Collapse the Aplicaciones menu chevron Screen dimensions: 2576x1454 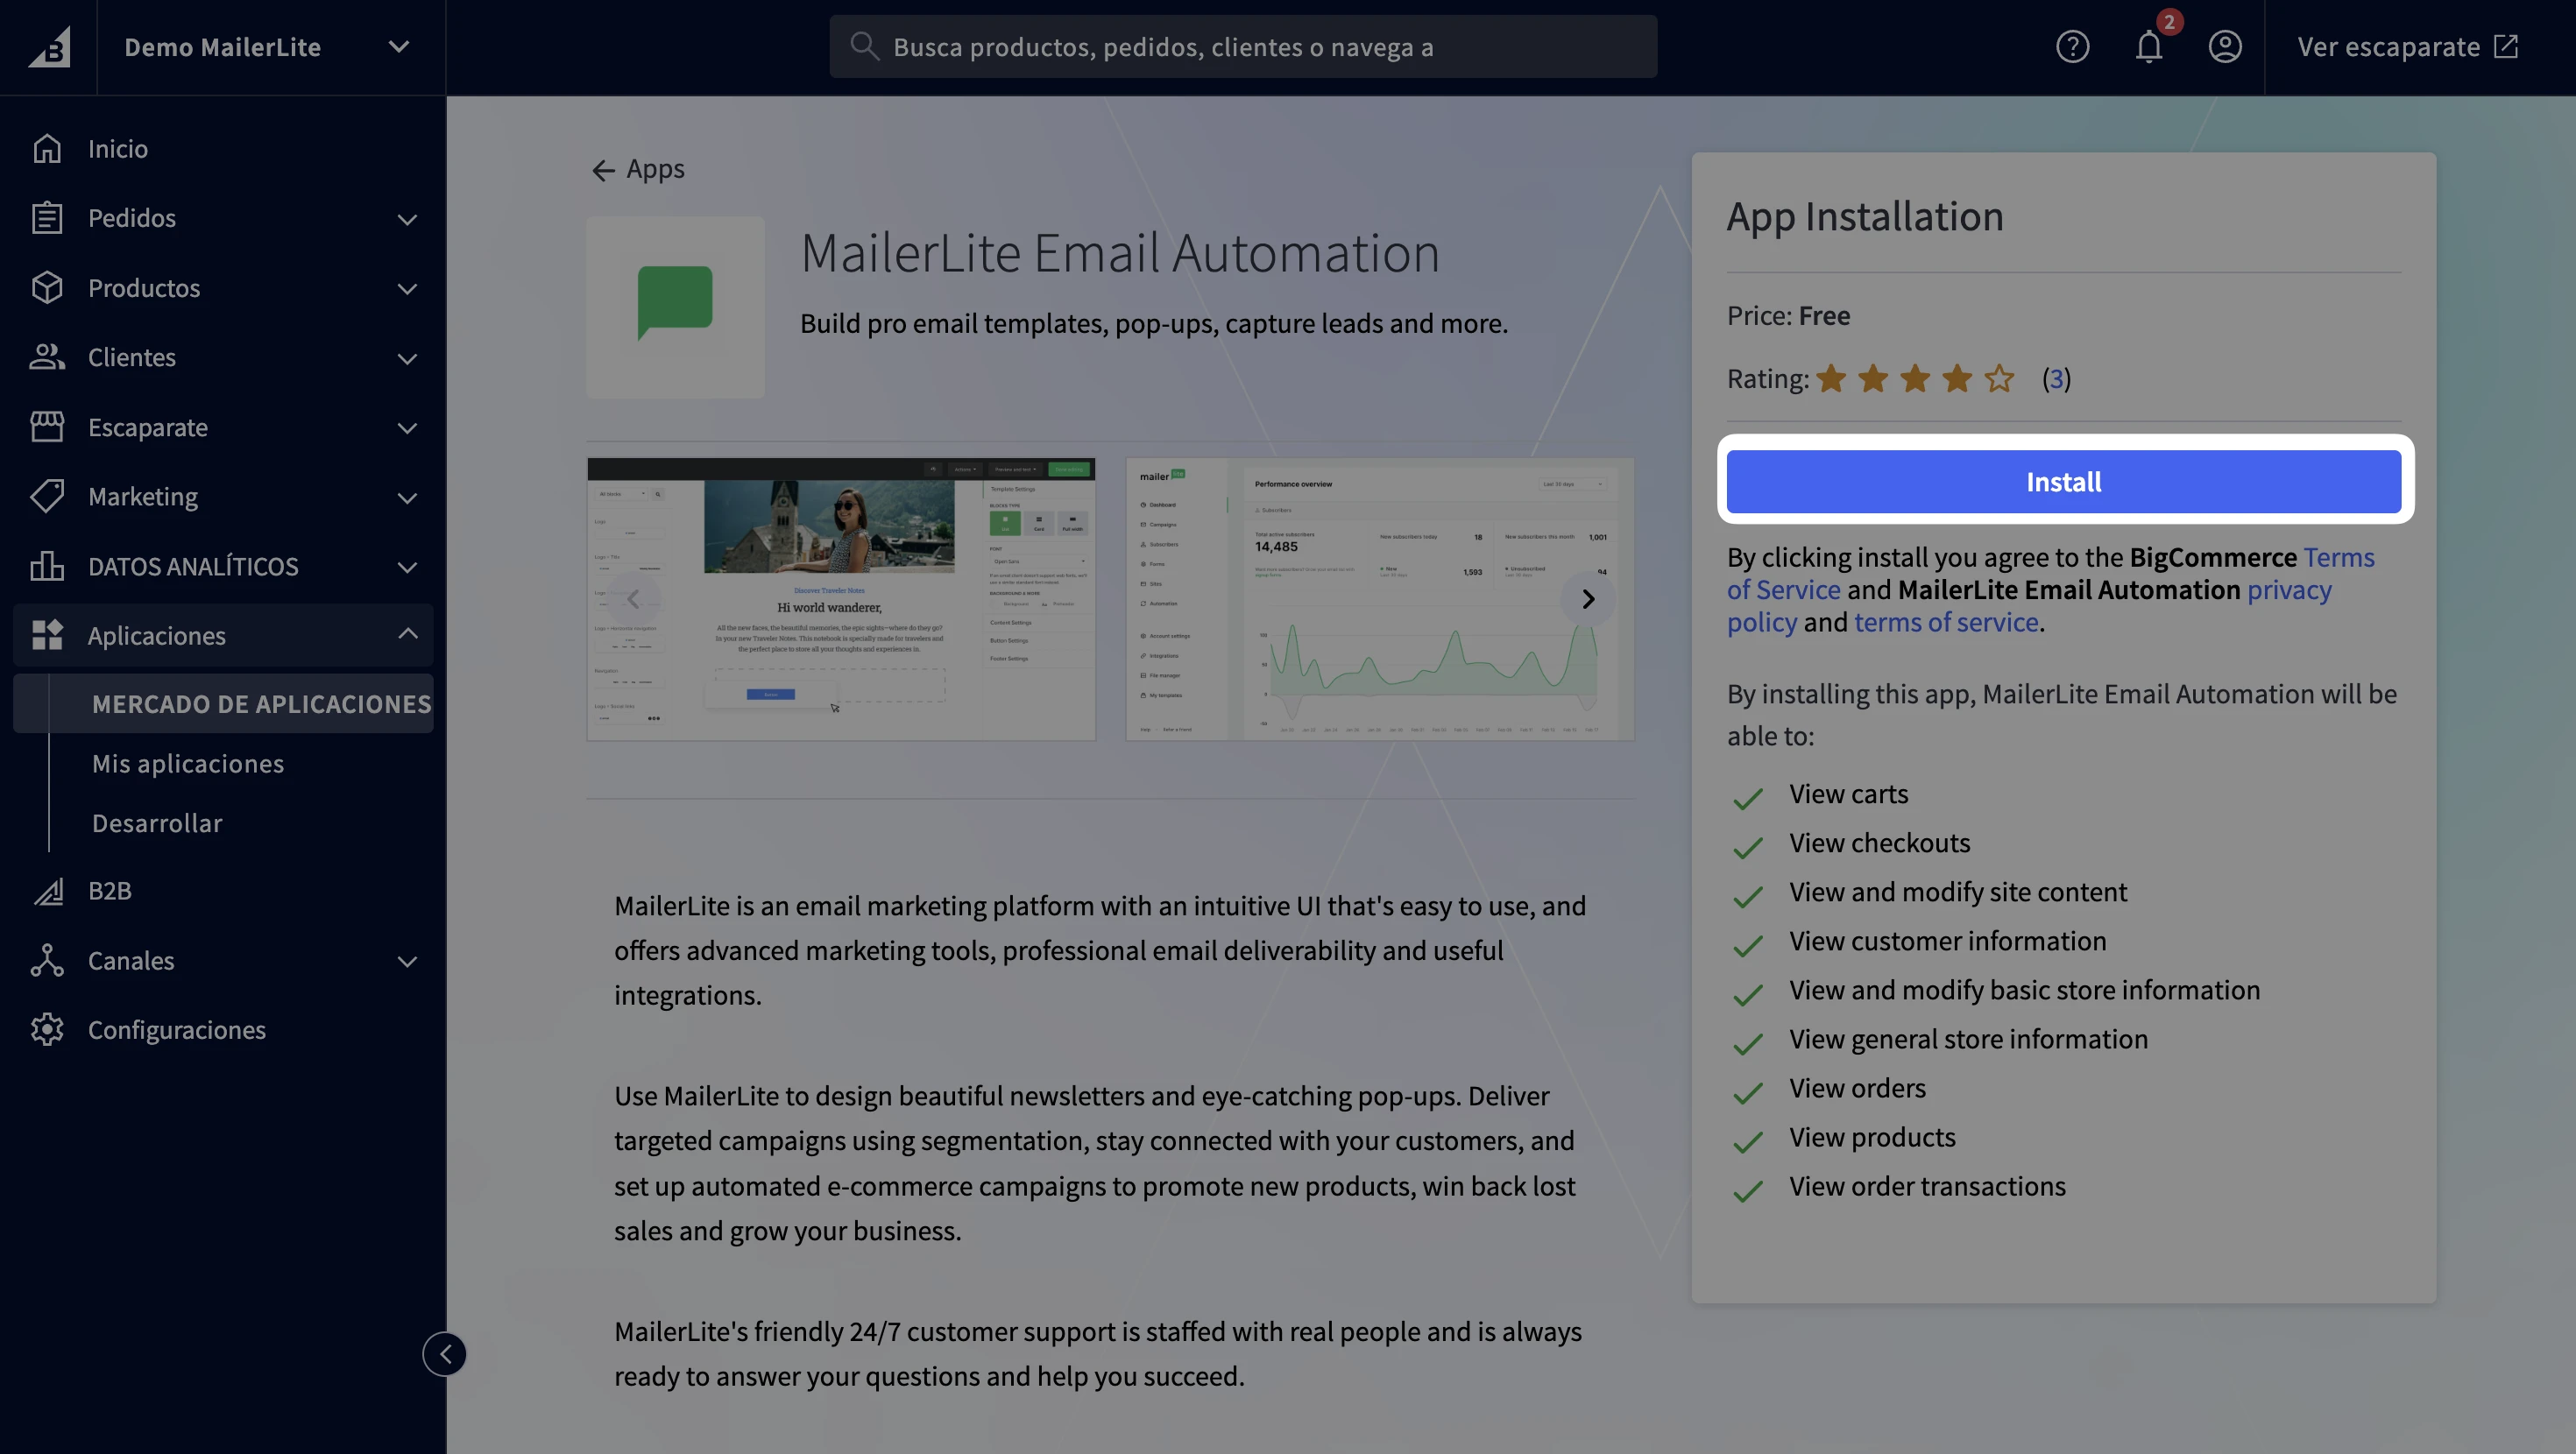407,633
